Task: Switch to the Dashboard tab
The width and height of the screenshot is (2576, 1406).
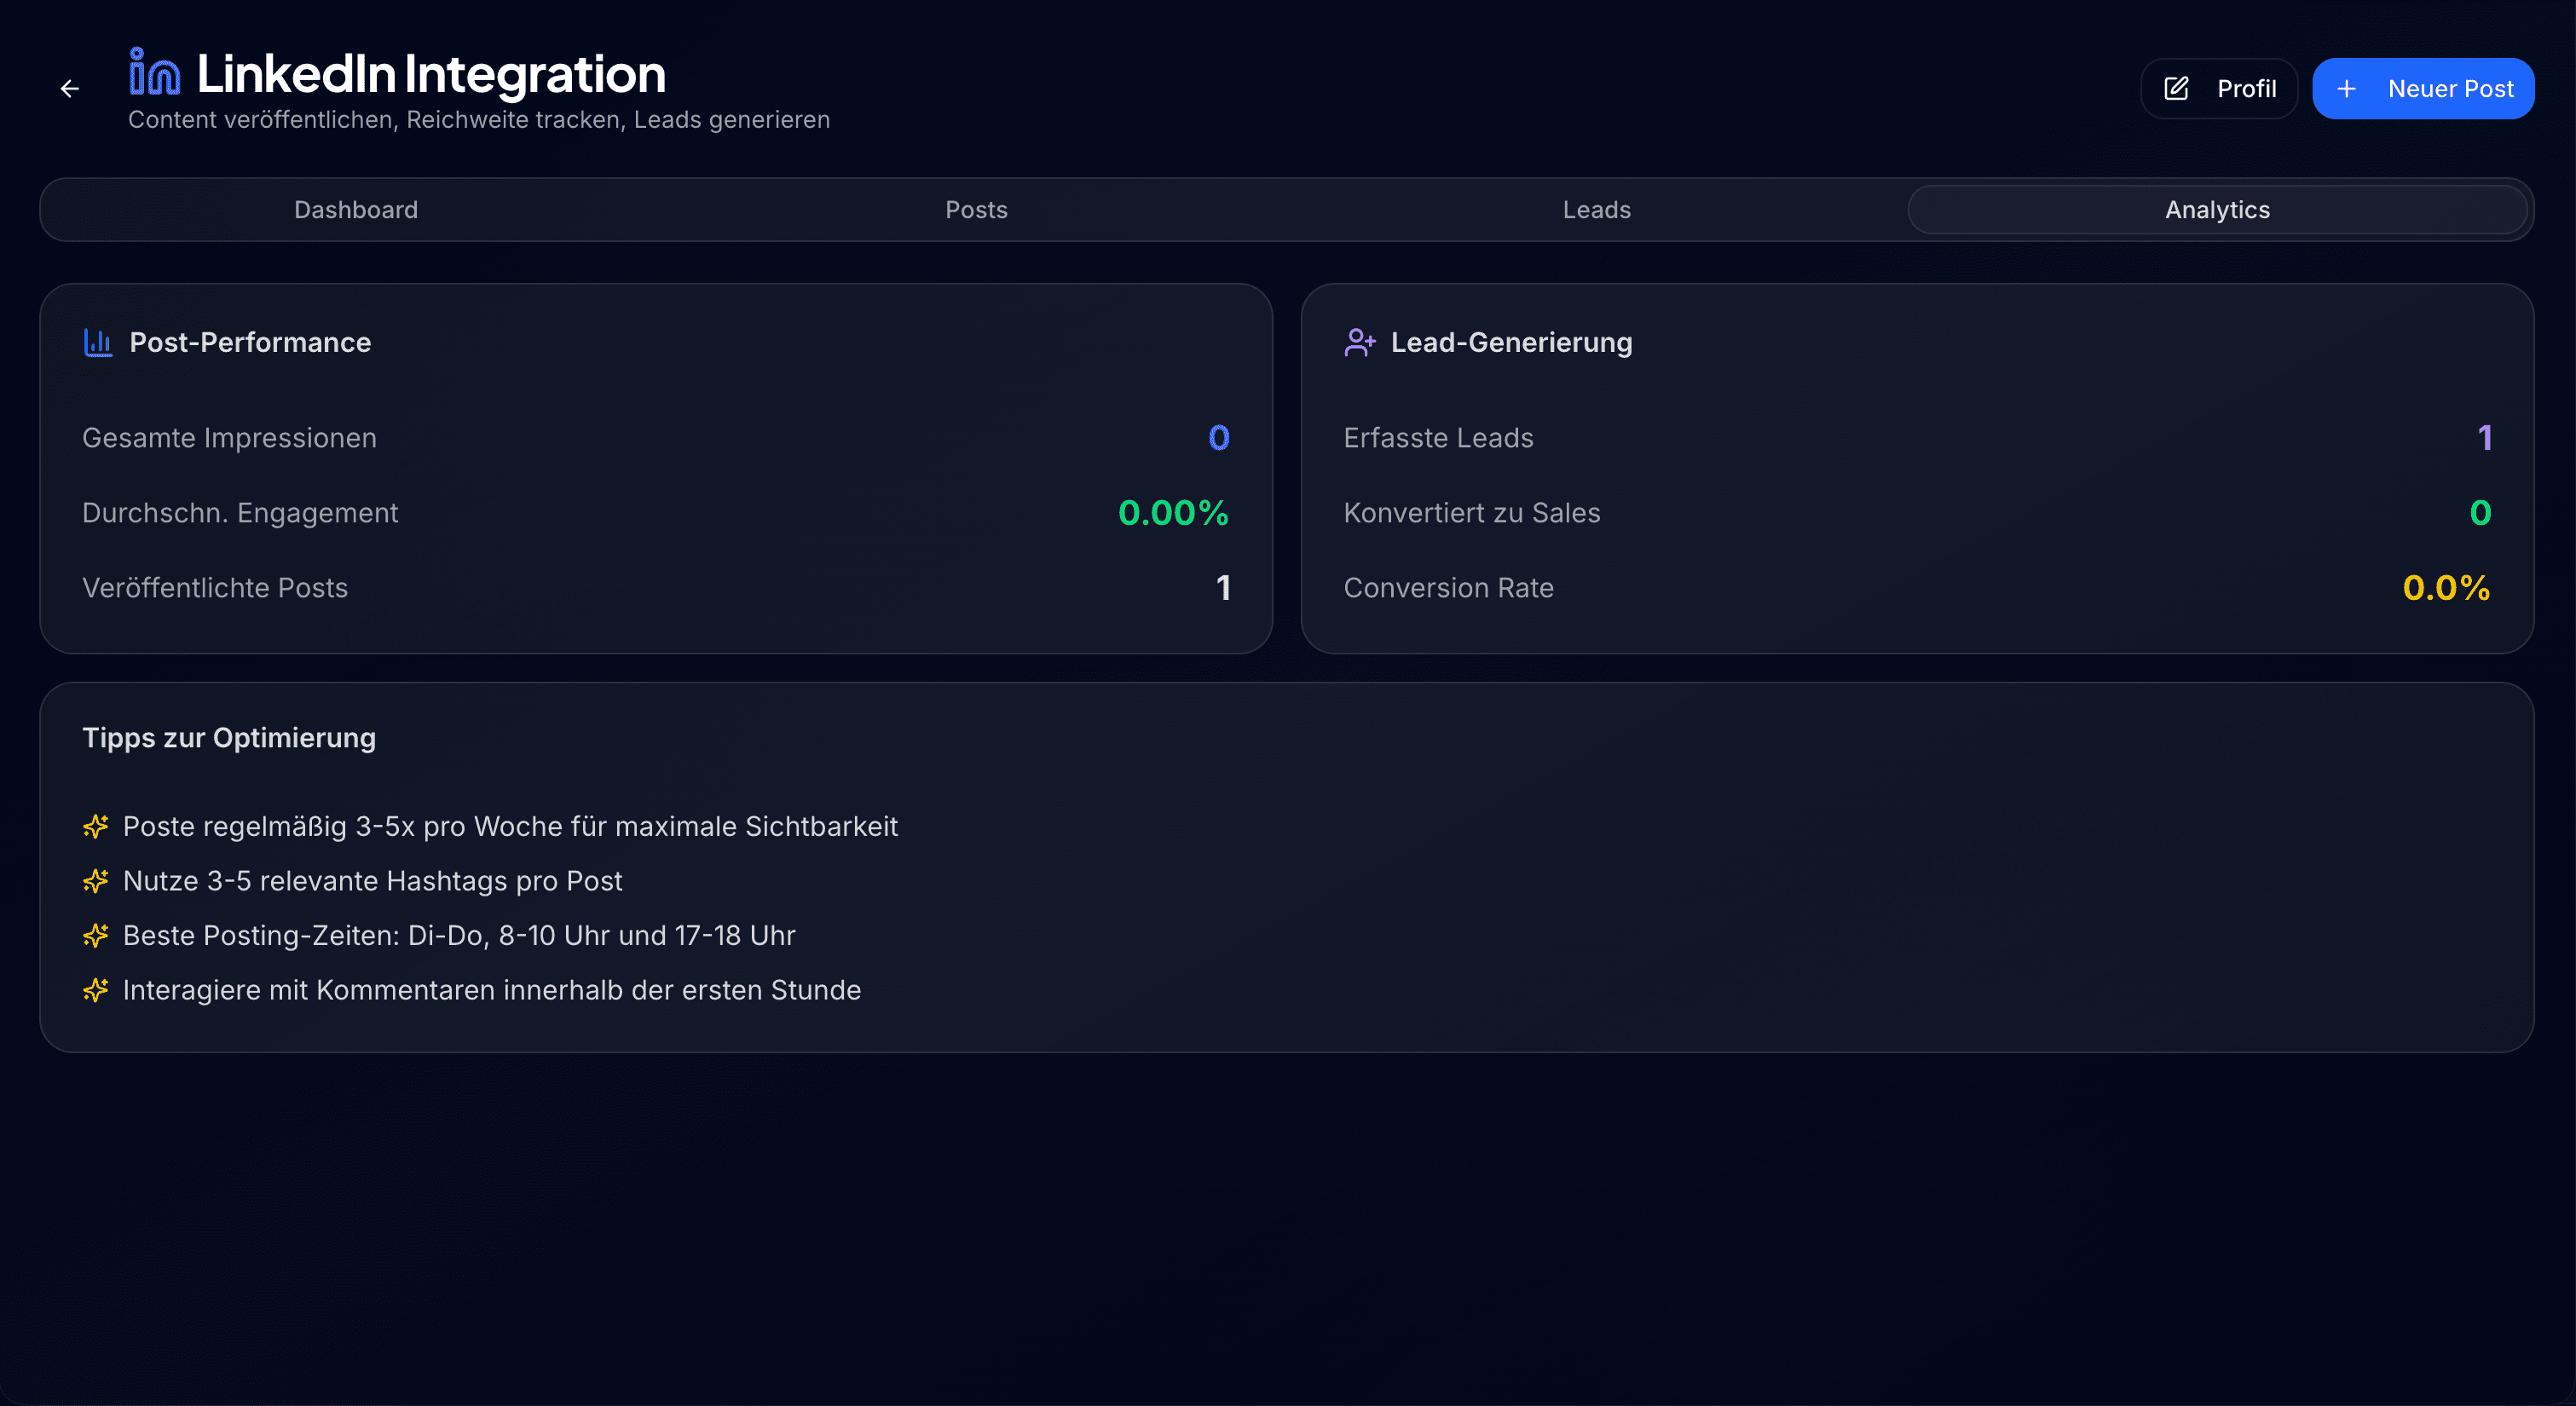Action: point(356,210)
